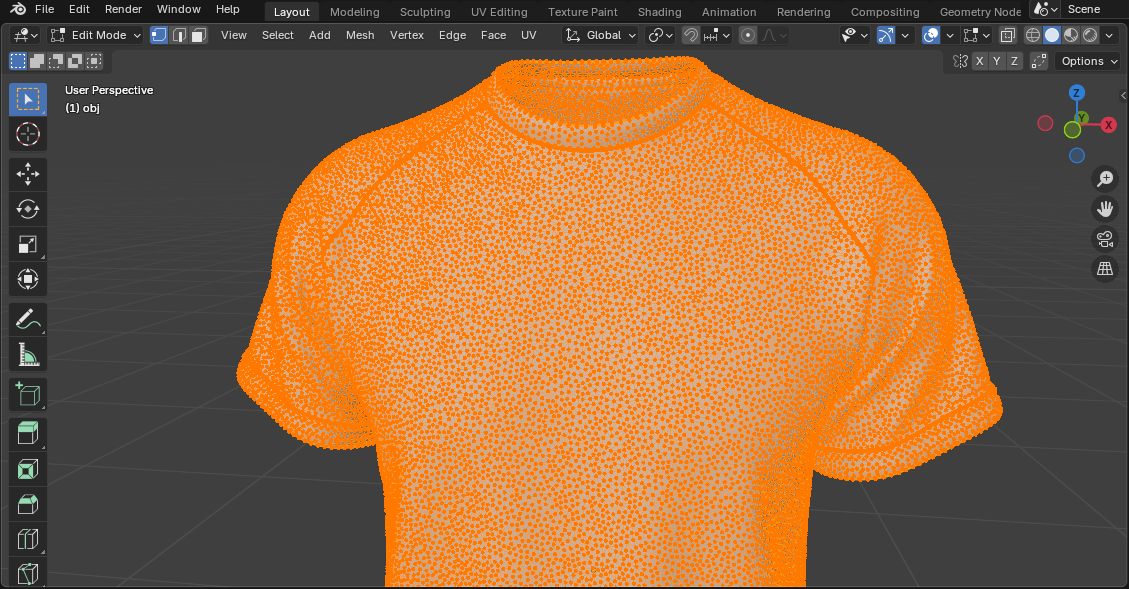This screenshot has width=1129, height=589.
Task: Open the Global transform orientation dropdown
Action: pos(600,34)
